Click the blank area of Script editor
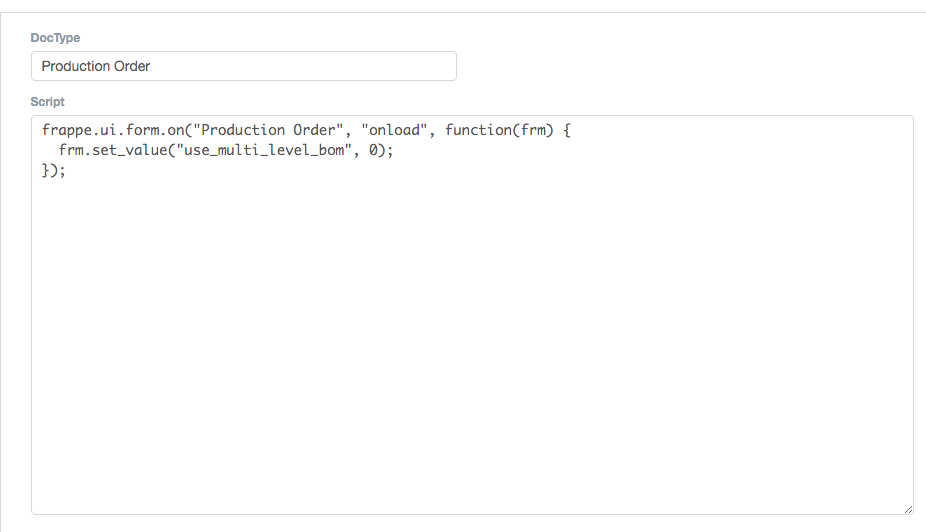 coord(472,342)
